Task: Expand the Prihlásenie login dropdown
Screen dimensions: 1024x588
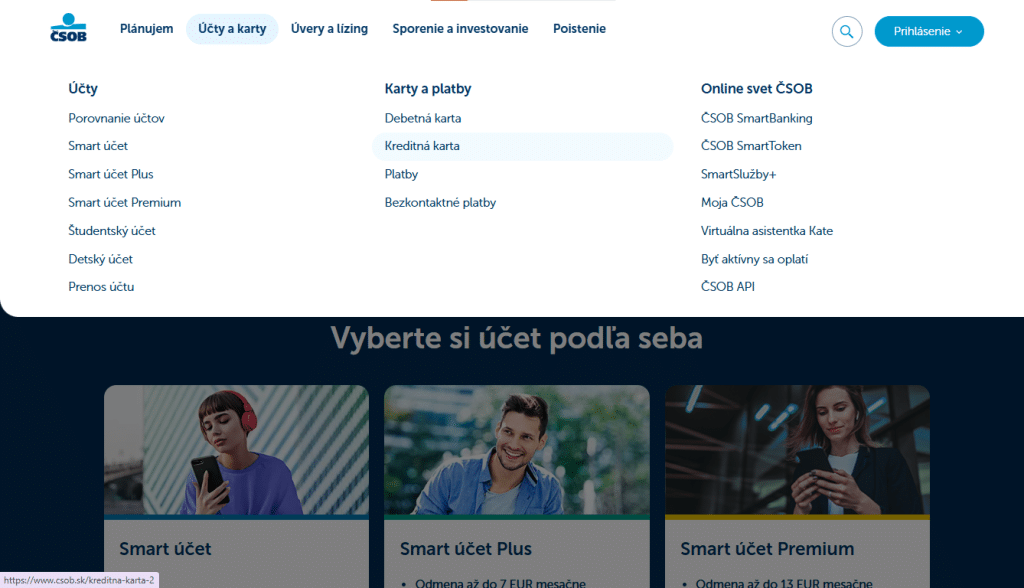Action: [x=928, y=31]
